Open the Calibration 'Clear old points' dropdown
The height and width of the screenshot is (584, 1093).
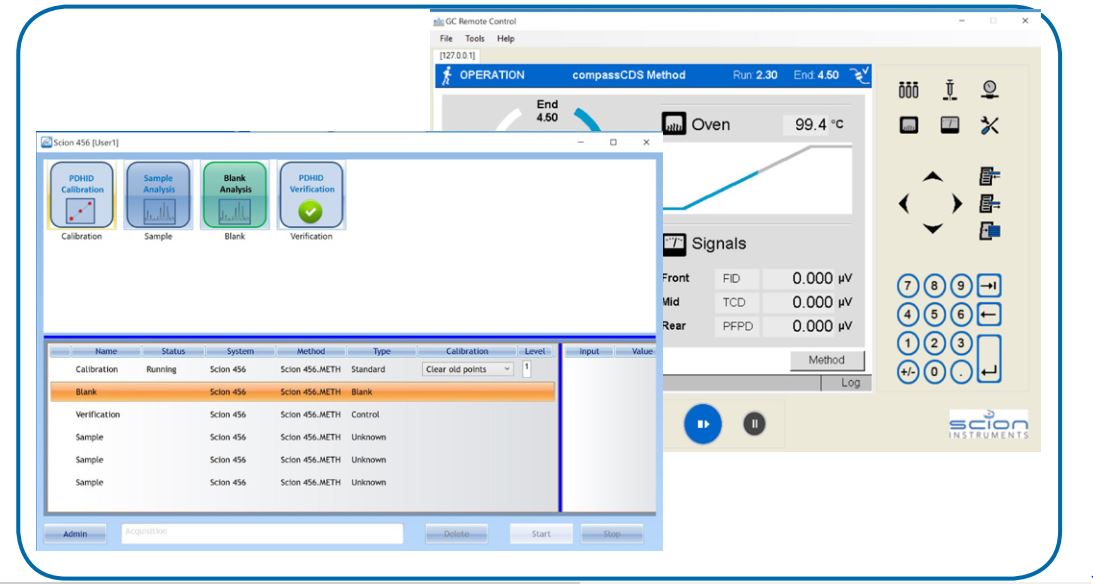coord(468,369)
